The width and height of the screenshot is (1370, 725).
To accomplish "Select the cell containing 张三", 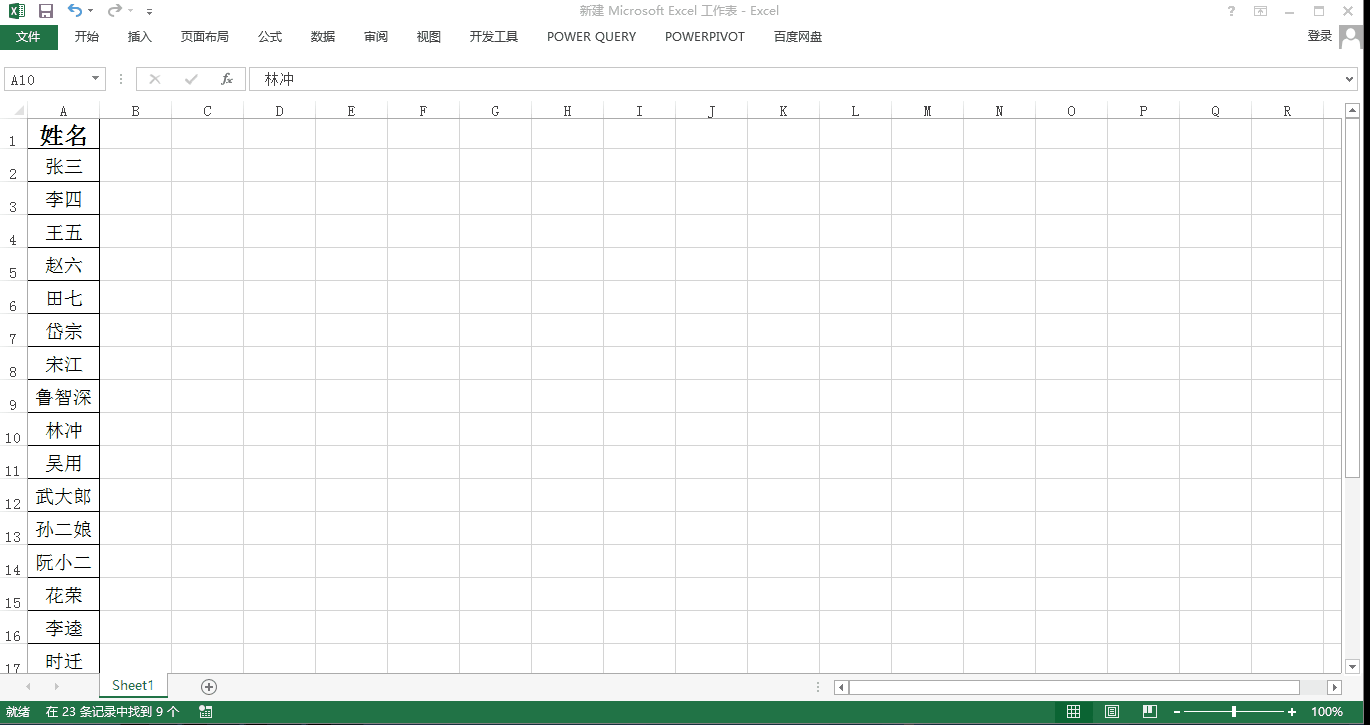I will coord(64,166).
